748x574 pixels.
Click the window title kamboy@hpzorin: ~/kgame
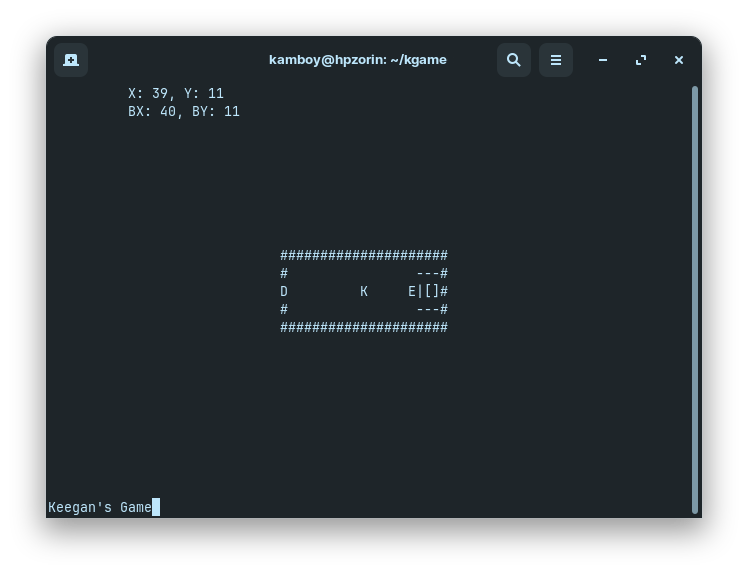point(358,60)
